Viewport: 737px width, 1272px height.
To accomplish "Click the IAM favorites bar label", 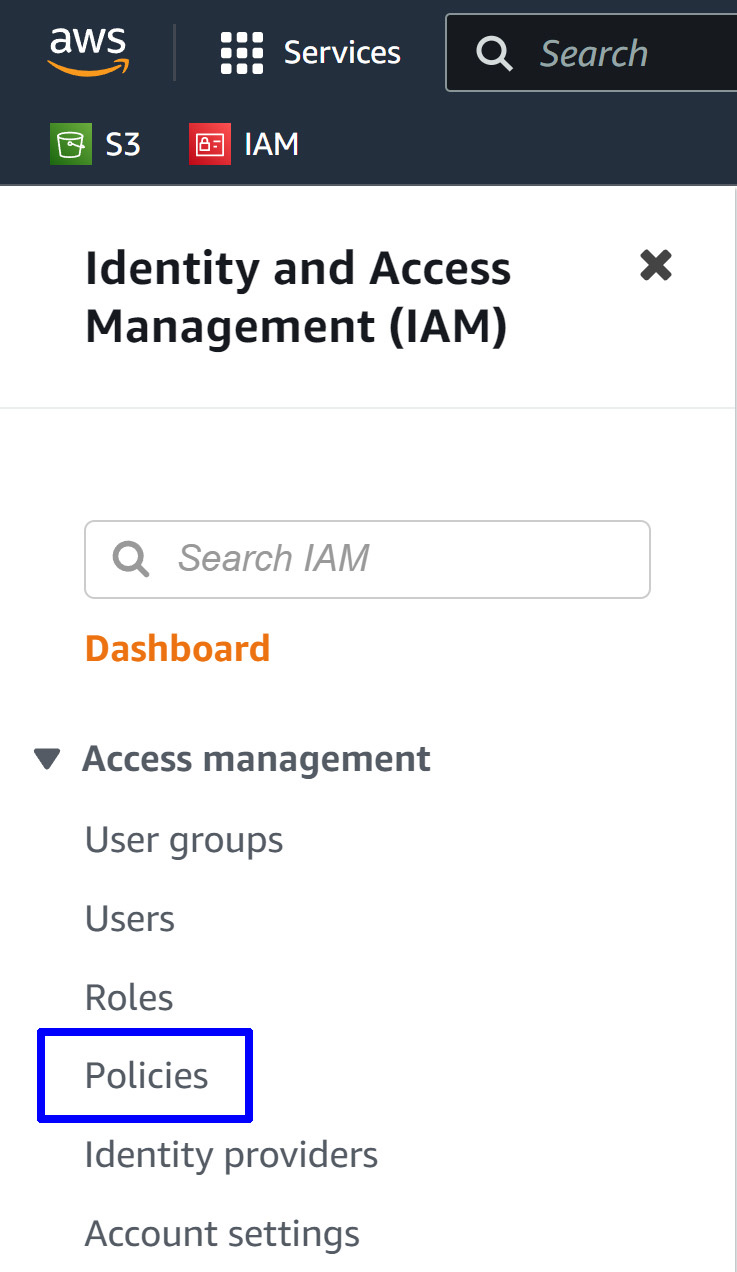I will (x=272, y=144).
